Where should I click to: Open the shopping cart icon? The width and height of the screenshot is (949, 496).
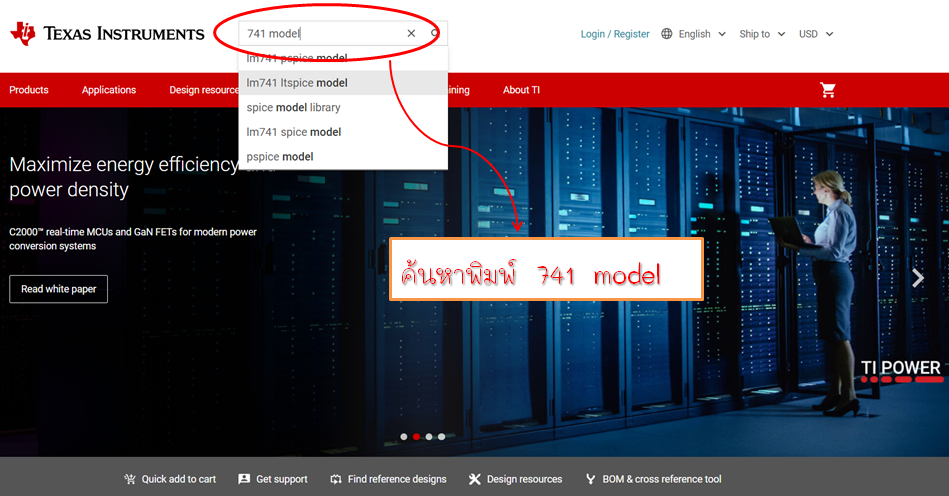[827, 90]
